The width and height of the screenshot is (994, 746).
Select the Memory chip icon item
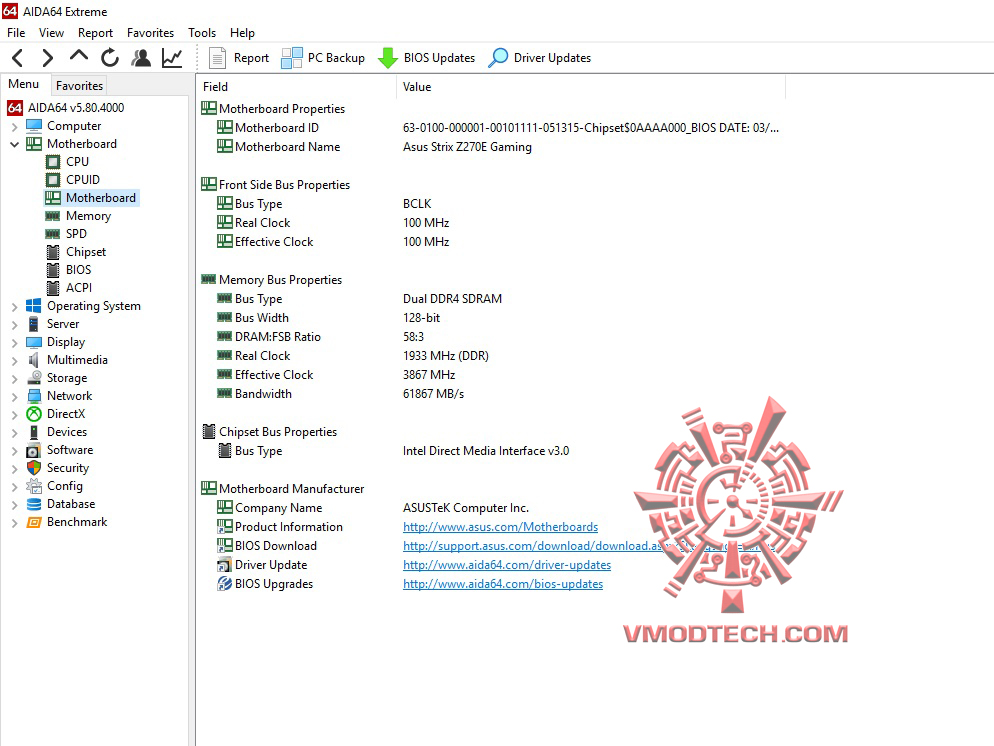tap(53, 216)
